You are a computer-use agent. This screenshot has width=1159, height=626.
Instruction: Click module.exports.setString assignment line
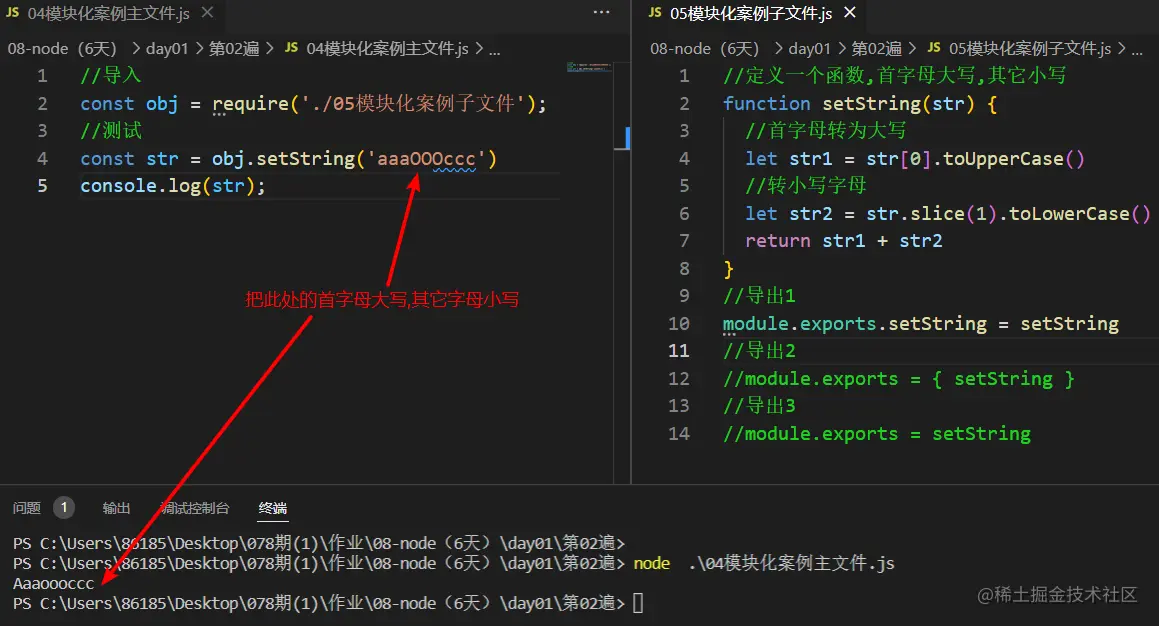(x=920, y=324)
